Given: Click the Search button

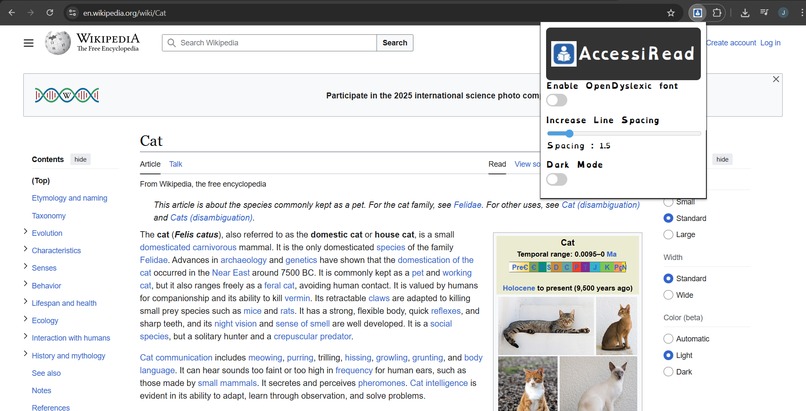Looking at the screenshot, I should [x=395, y=43].
